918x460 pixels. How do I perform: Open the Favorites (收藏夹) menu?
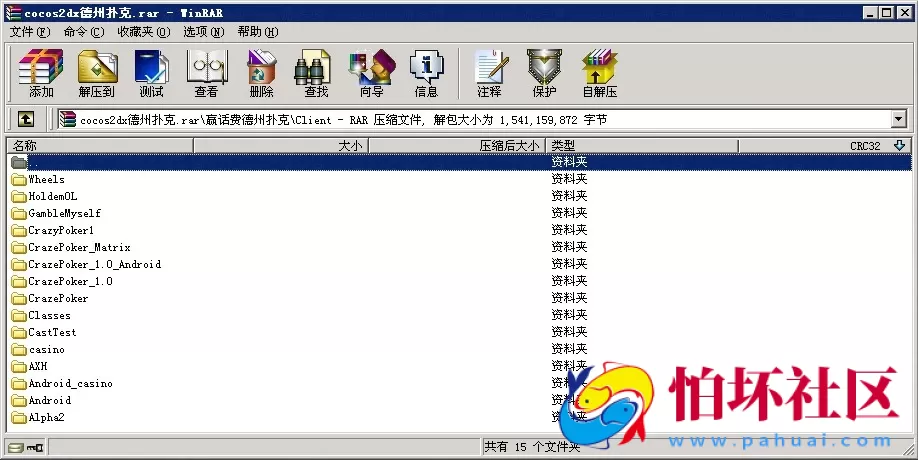coord(144,32)
